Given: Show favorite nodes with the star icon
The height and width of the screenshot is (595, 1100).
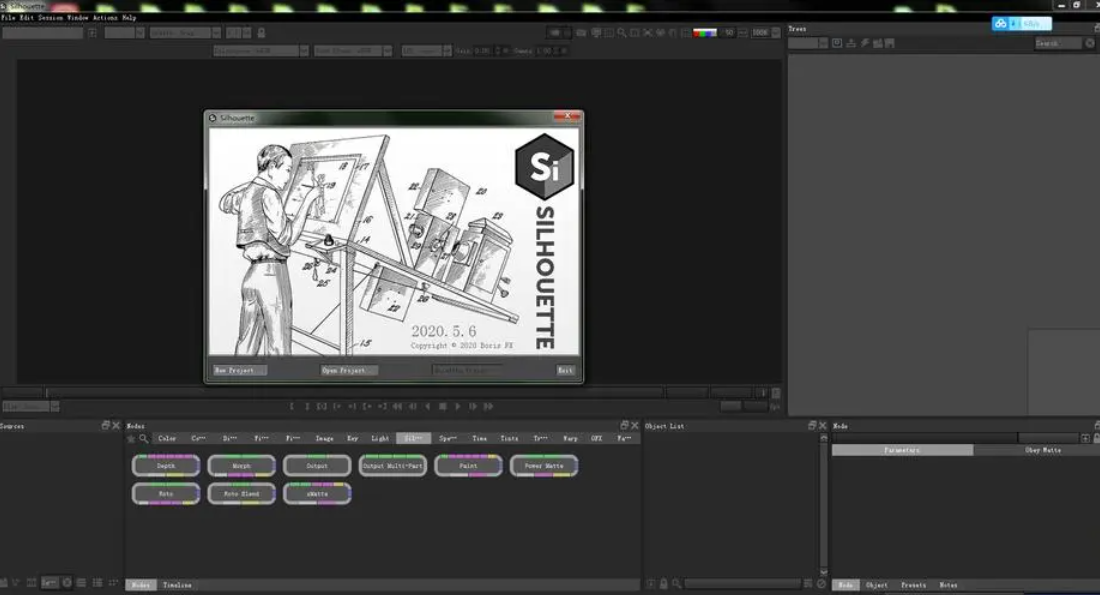Looking at the screenshot, I should point(131,439).
